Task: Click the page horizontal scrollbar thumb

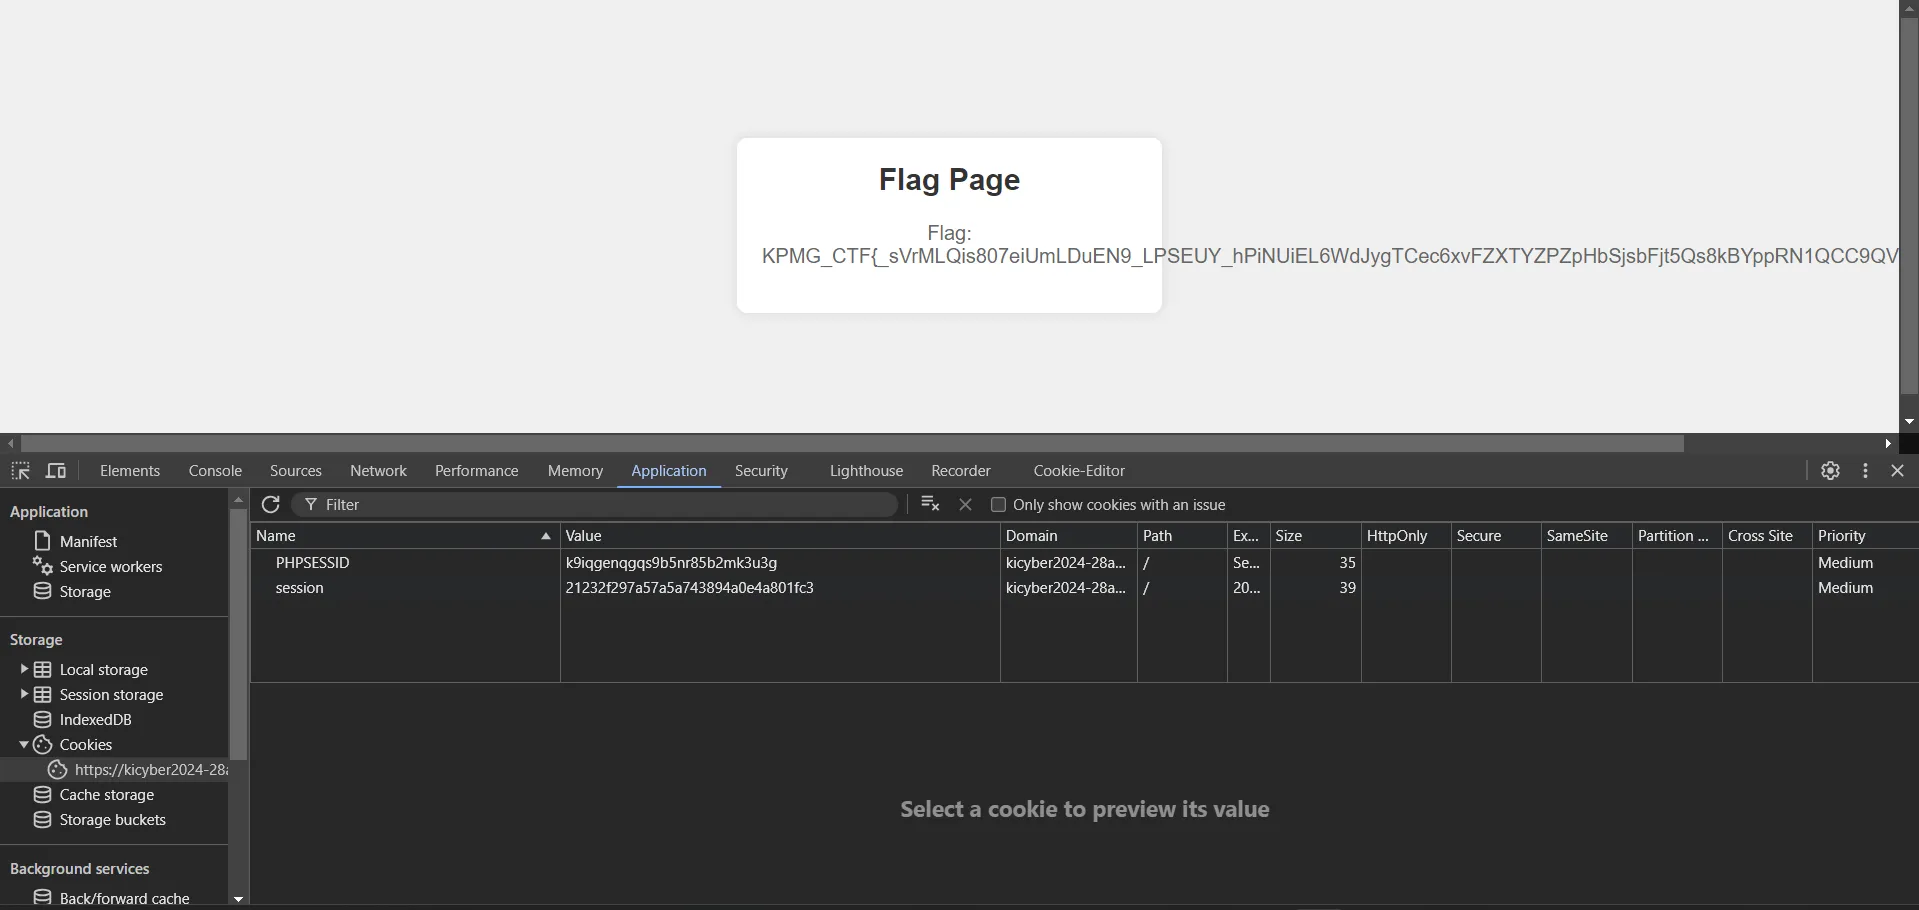Action: (x=852, y=443)
